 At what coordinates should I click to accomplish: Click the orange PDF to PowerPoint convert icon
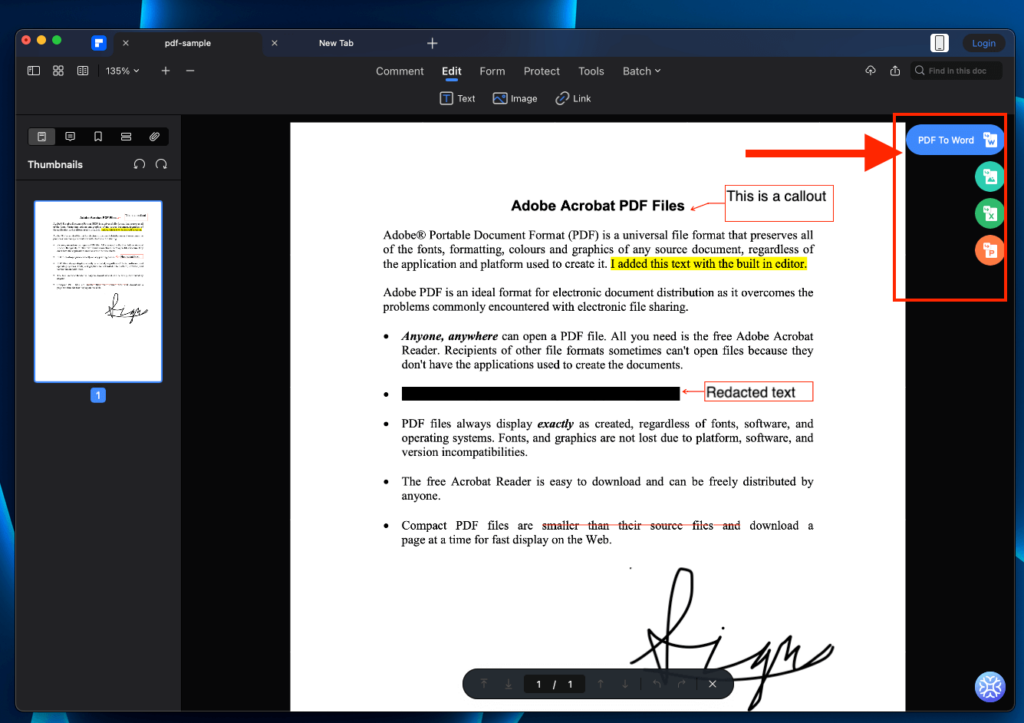click(989, 251)
